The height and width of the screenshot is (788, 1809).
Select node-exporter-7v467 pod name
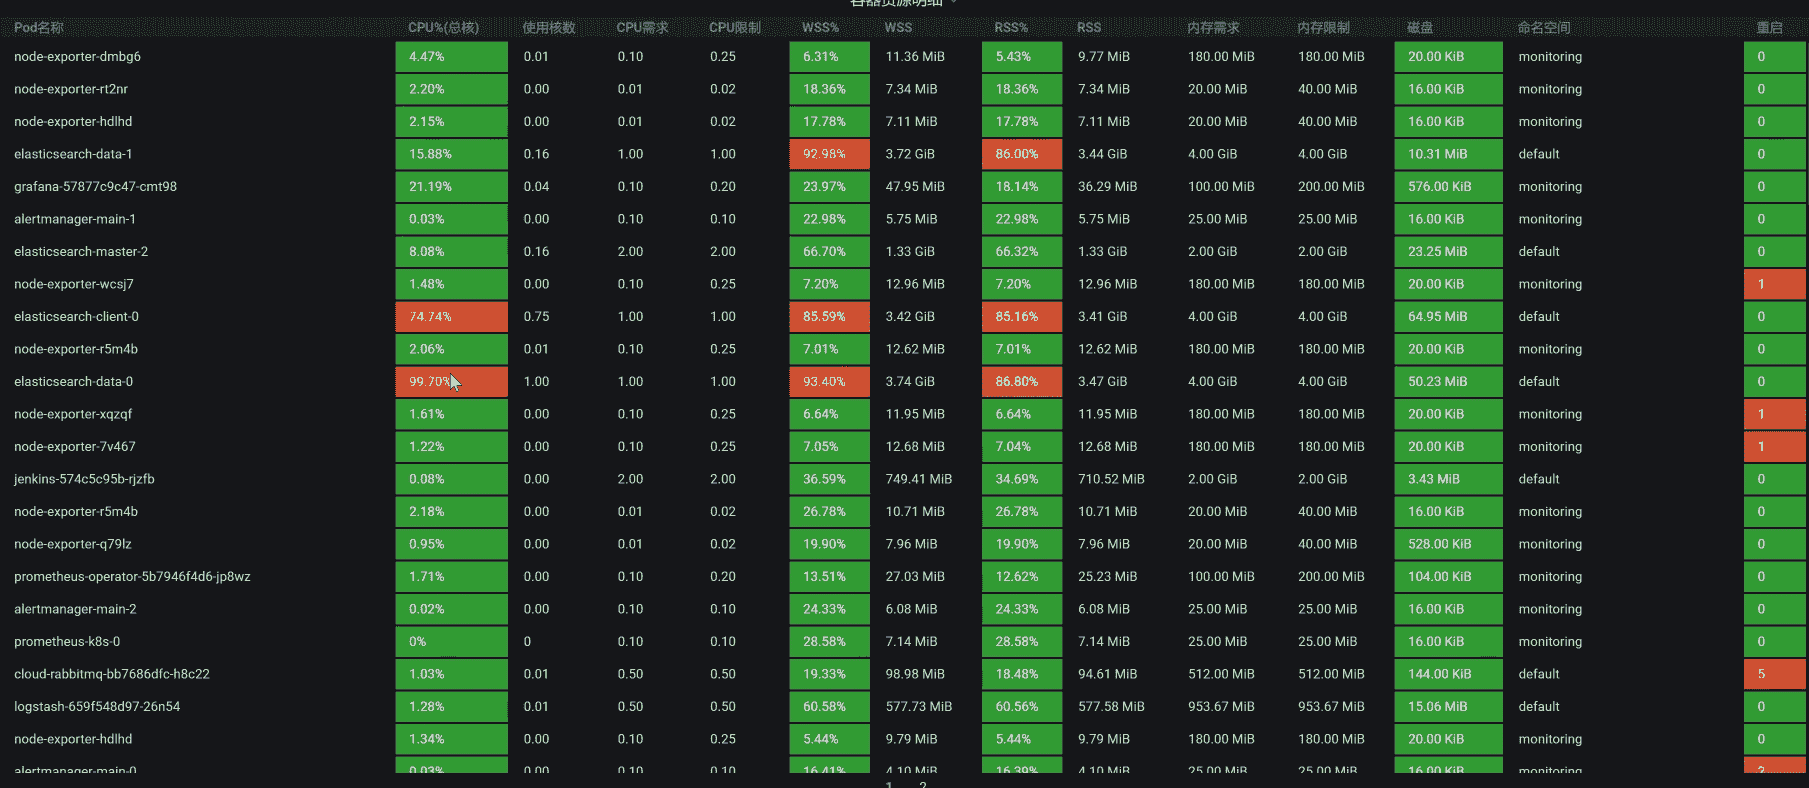(x=75, y=447)
